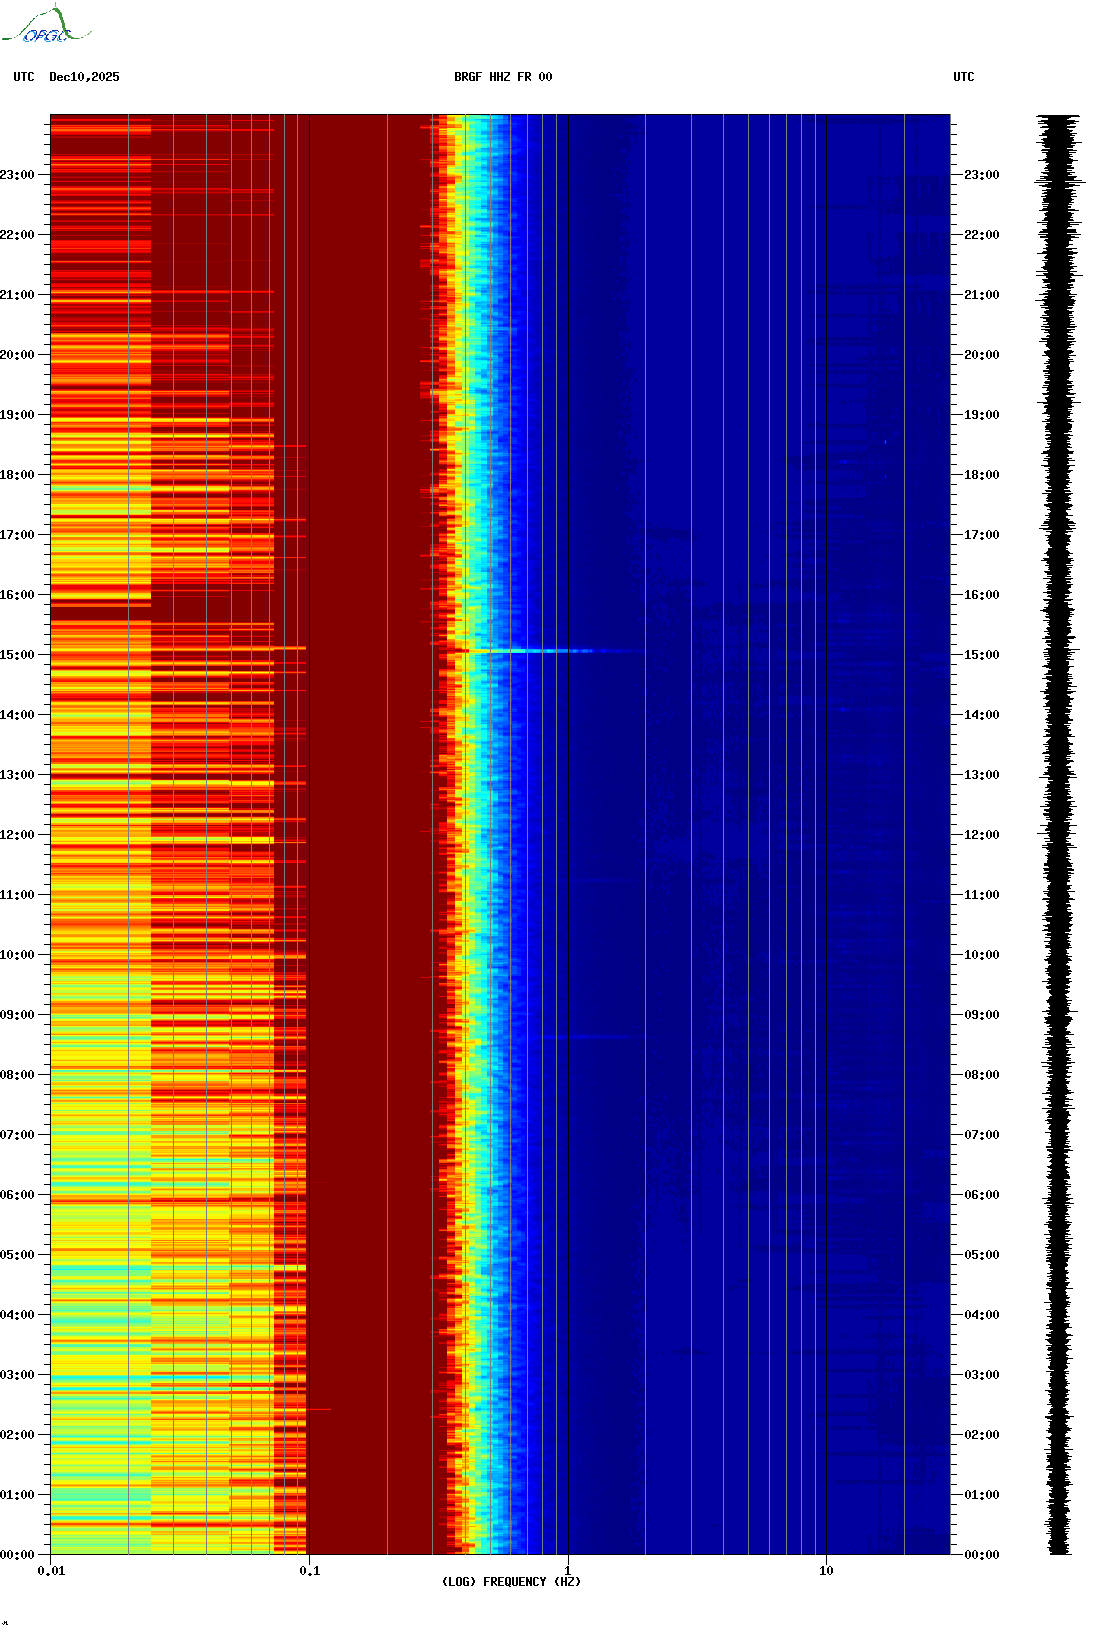Click the 0.01 frequency axis label
Viewport: 1102px width, 1634px height.
tap(51, 1571)
